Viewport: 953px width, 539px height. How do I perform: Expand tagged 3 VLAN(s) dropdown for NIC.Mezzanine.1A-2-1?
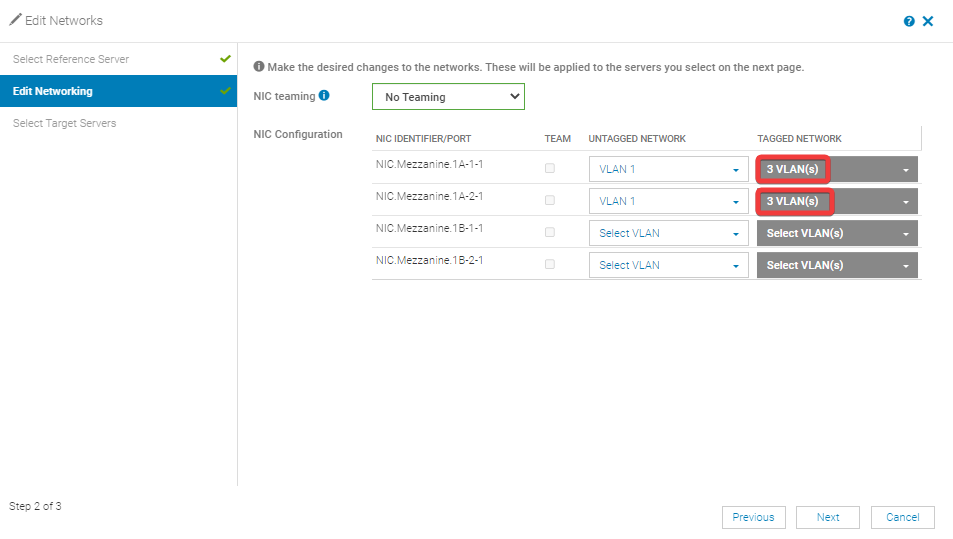[x=837, y=201]
